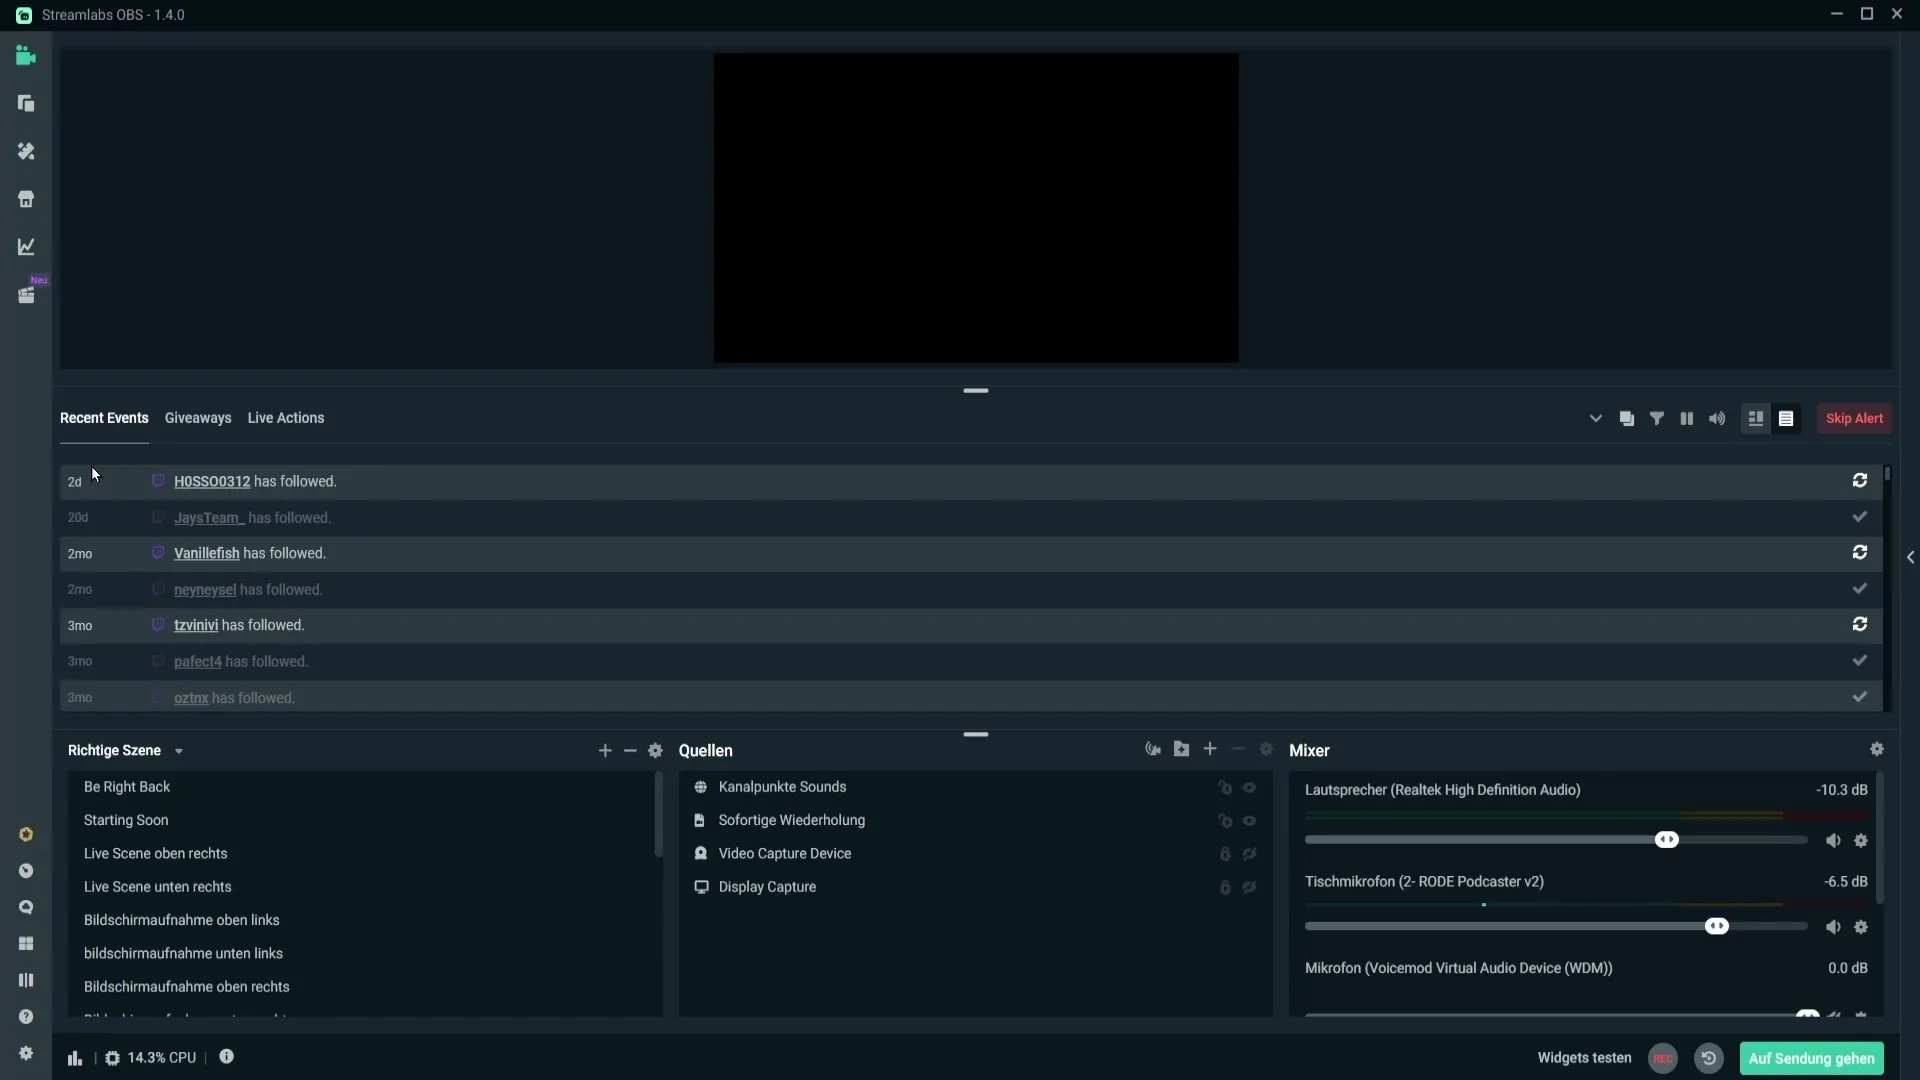Add a source folder in Quellen
Screen dimensions: 1920x1080
click(1182, 749)
